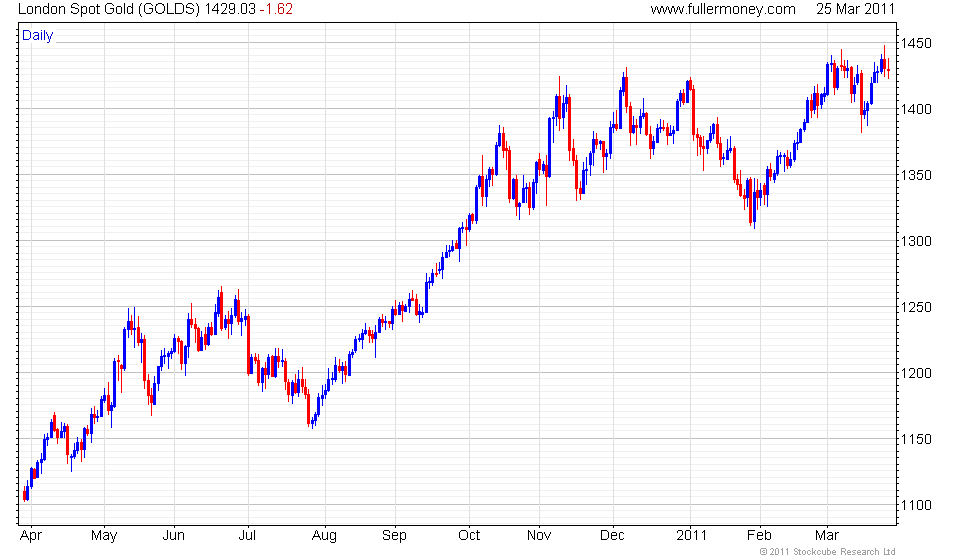Select the Dec month label on time axis

[x=612, y=536]
